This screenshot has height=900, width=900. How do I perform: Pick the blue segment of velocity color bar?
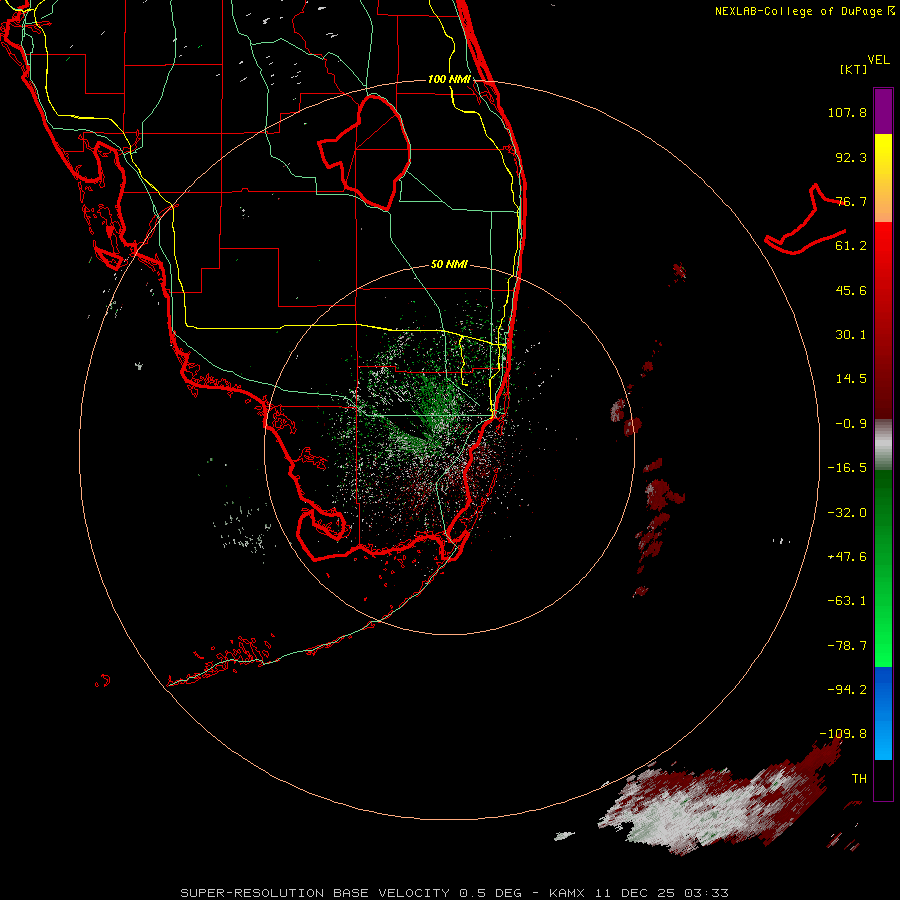pyautogui.click(x=883, y=713)
